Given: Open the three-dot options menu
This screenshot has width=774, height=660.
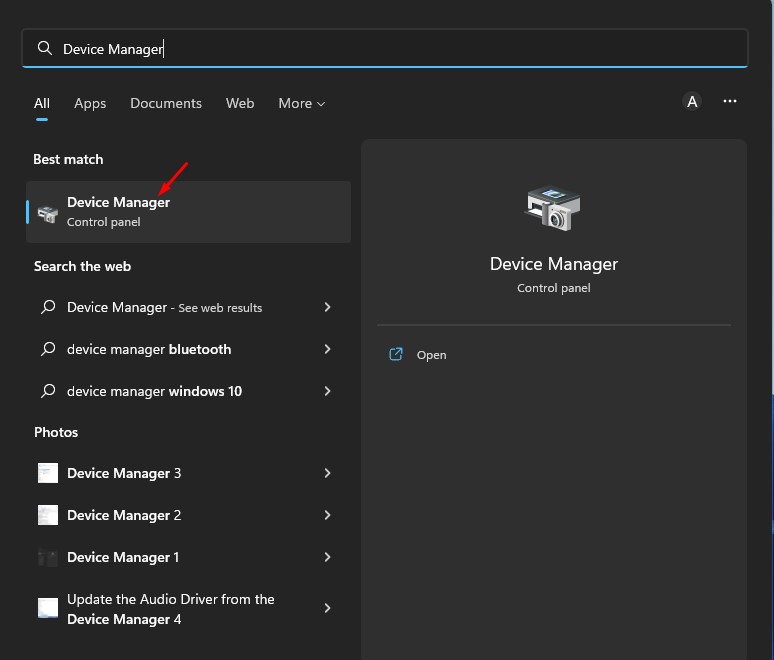Looking at the screenshot, I should point(730,101).
